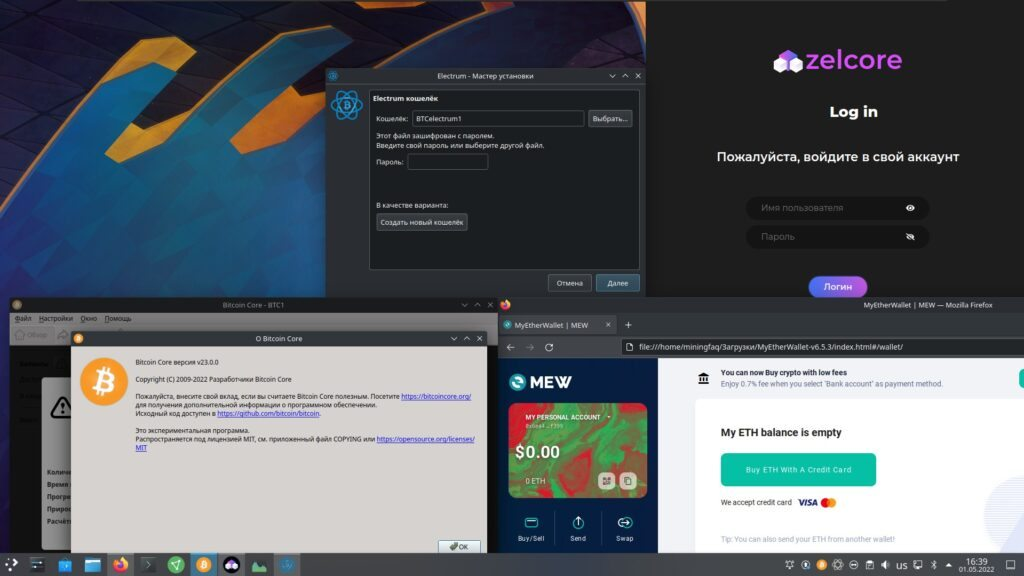Open the volume control in the system tray
The width and height of the screenshot is (1024, 576).
[x=885, y=565]
